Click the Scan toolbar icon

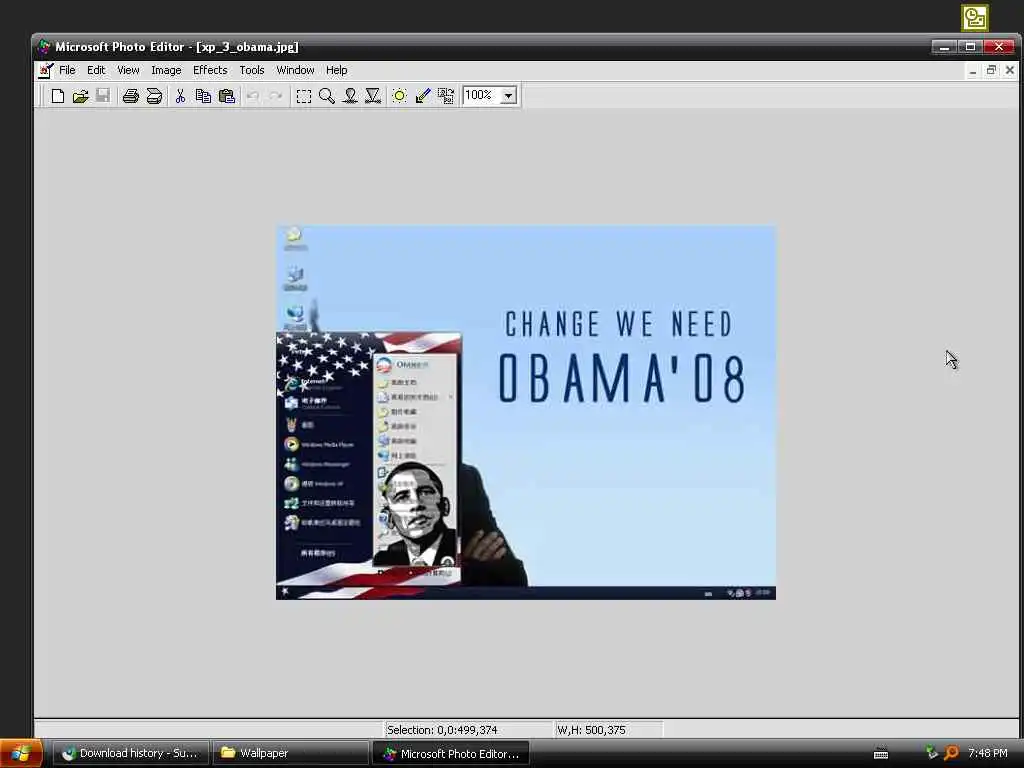click(154, 96)
